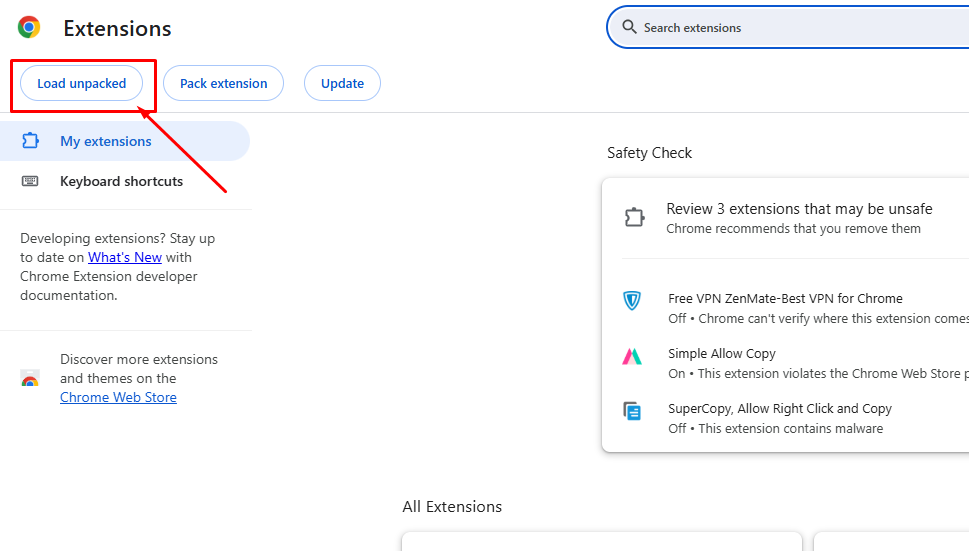Click the SuperCopy extension icon

pyautogui.click(x=632, y=411)
